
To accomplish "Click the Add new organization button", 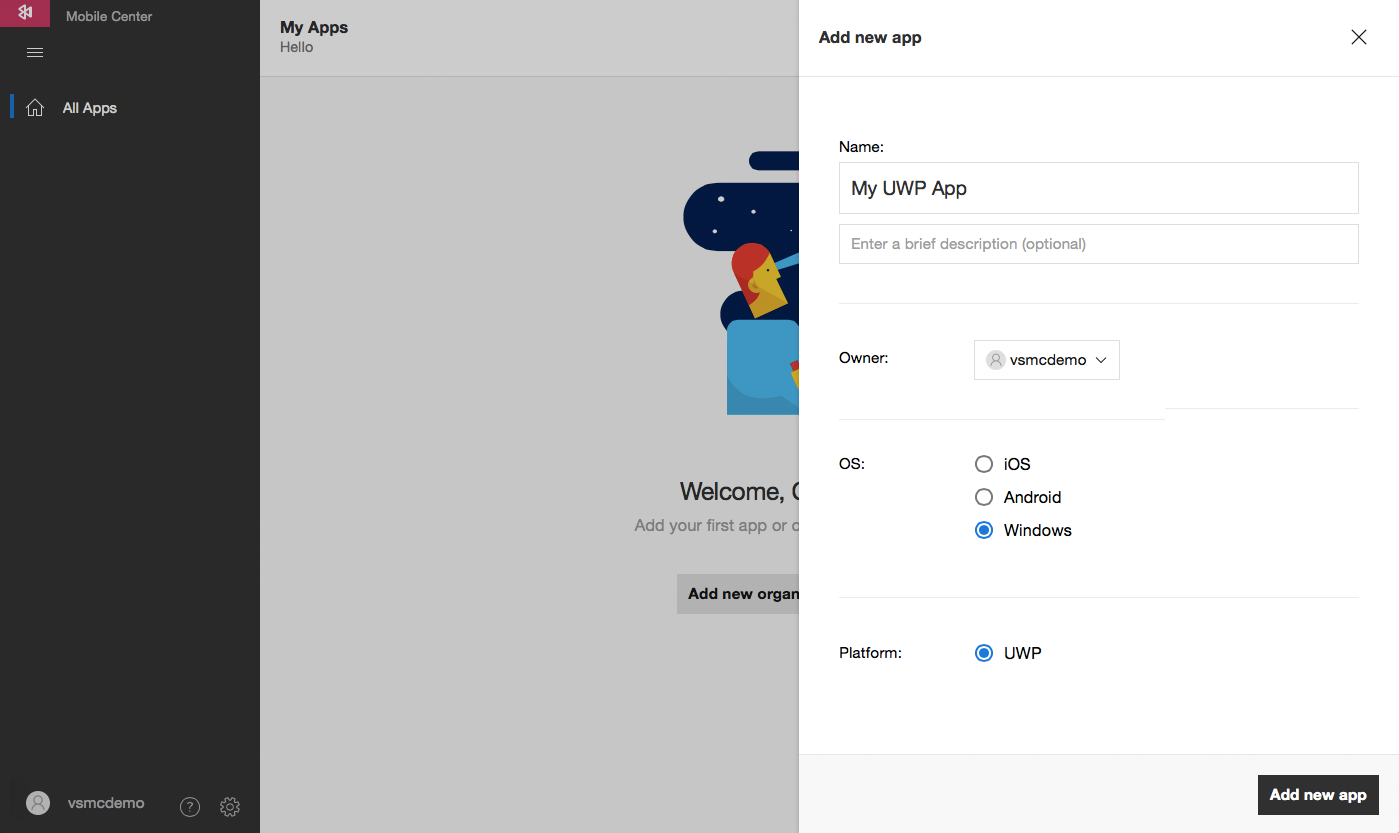I will (738, 594).
